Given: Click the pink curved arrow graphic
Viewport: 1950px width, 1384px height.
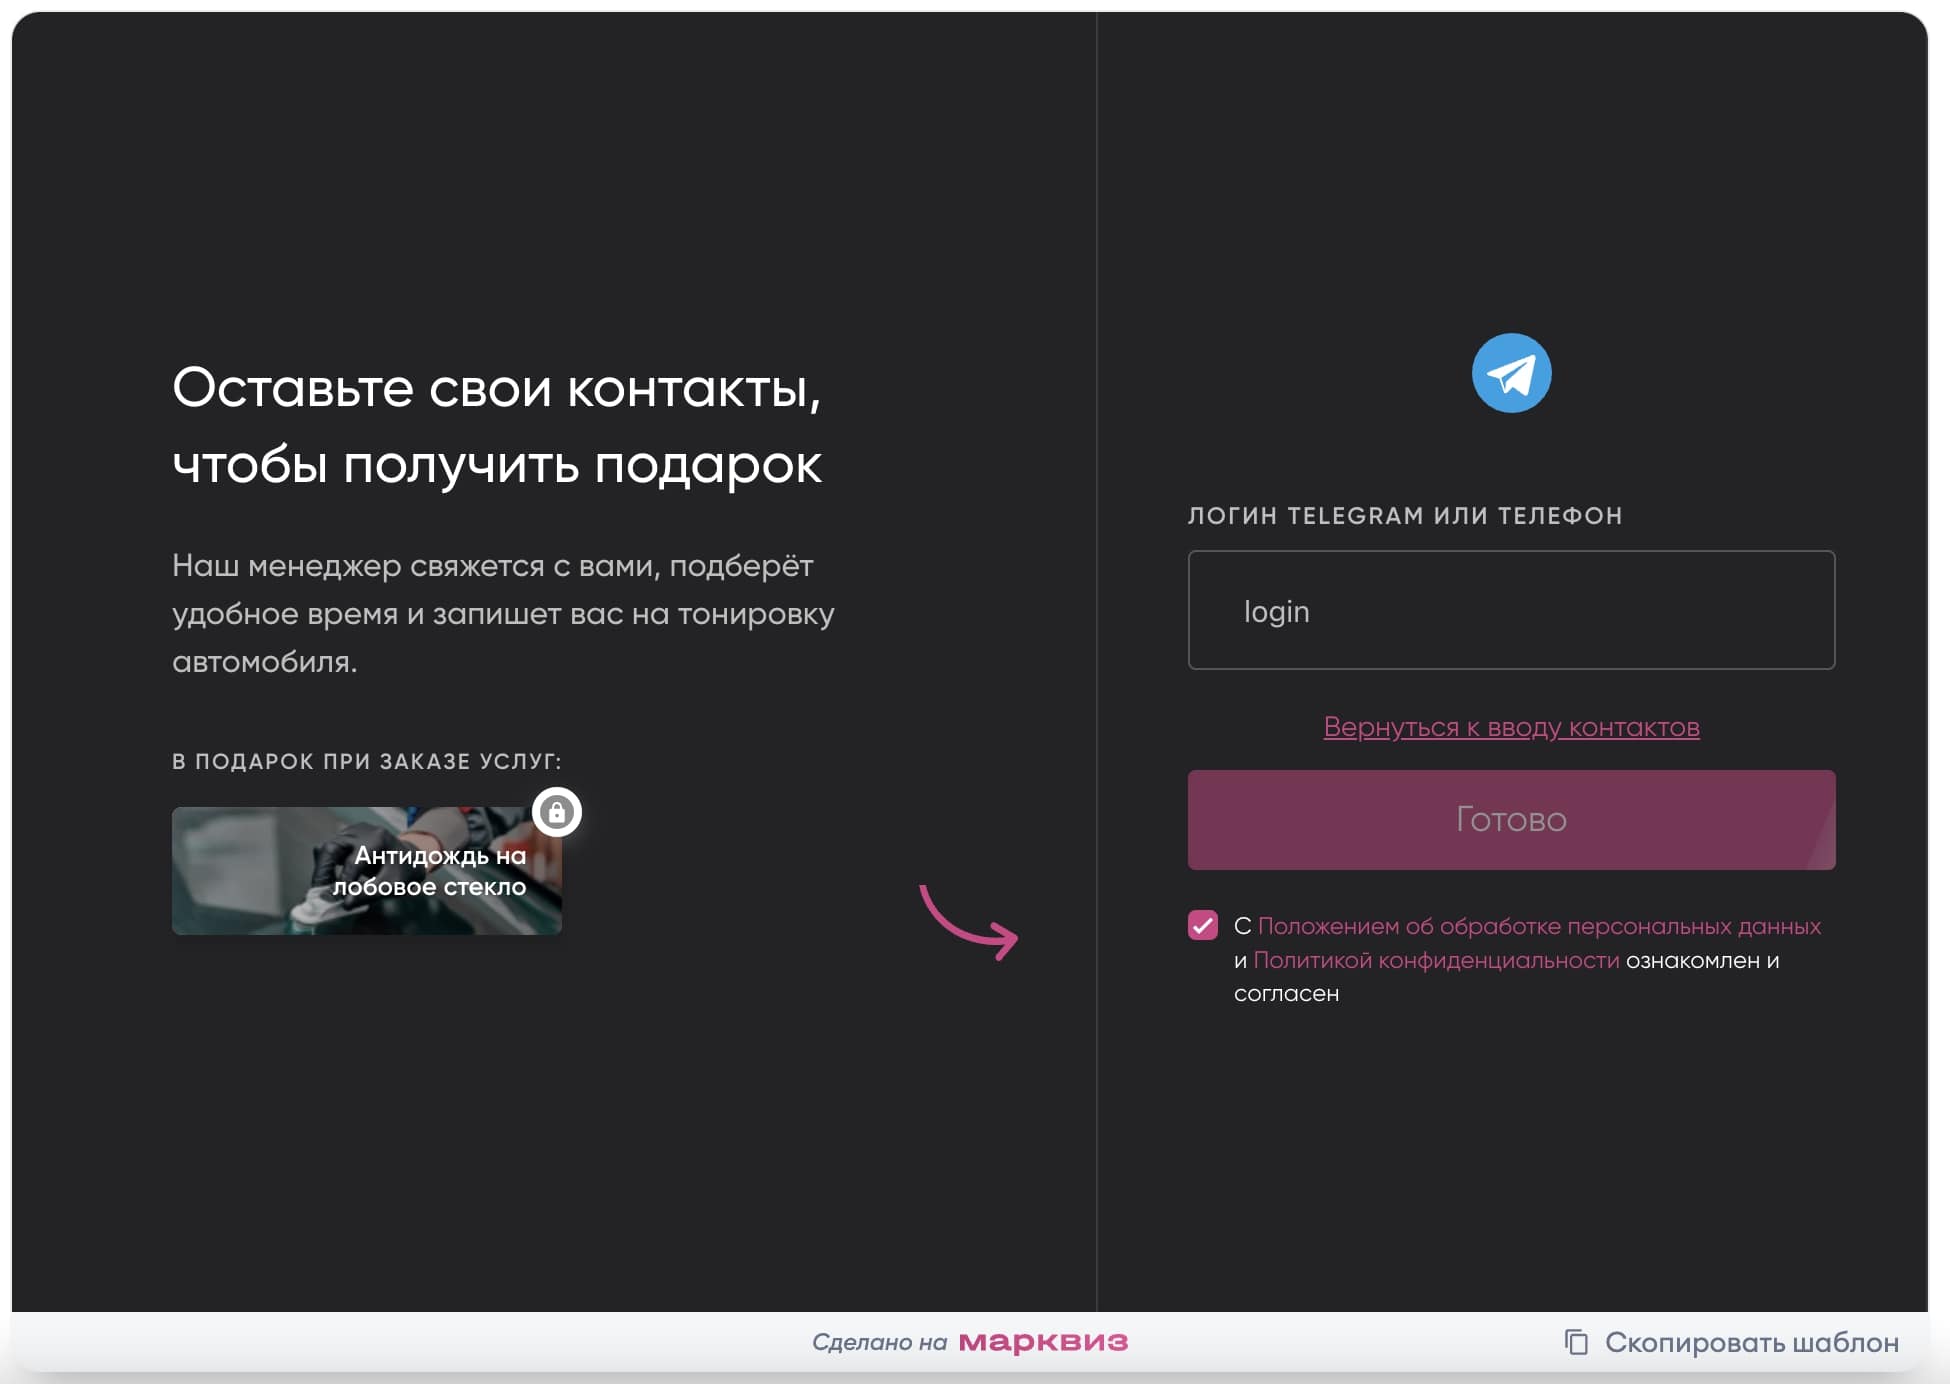Looking at the screenshot, I should point(965,920).
